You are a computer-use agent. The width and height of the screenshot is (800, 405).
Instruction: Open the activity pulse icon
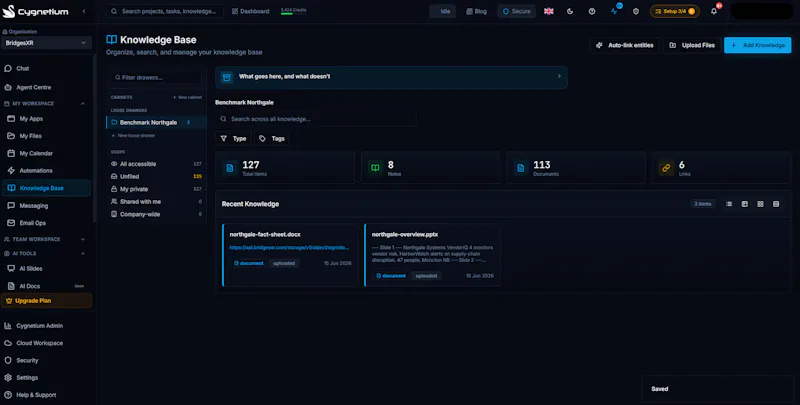(614, 11)
